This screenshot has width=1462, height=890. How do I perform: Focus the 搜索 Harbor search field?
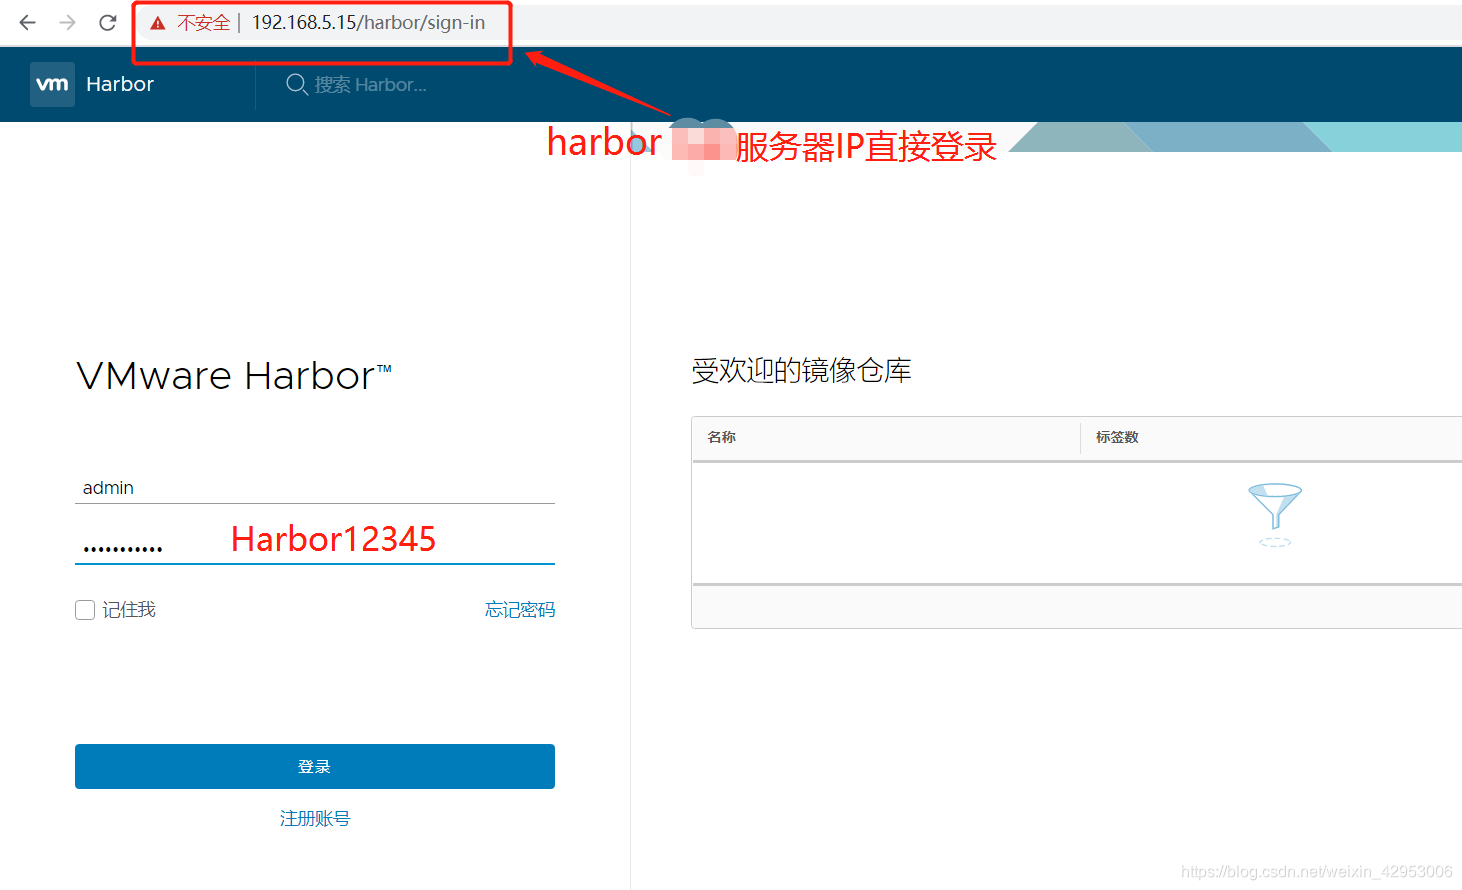pyautogui.click(x=370, y=85)
